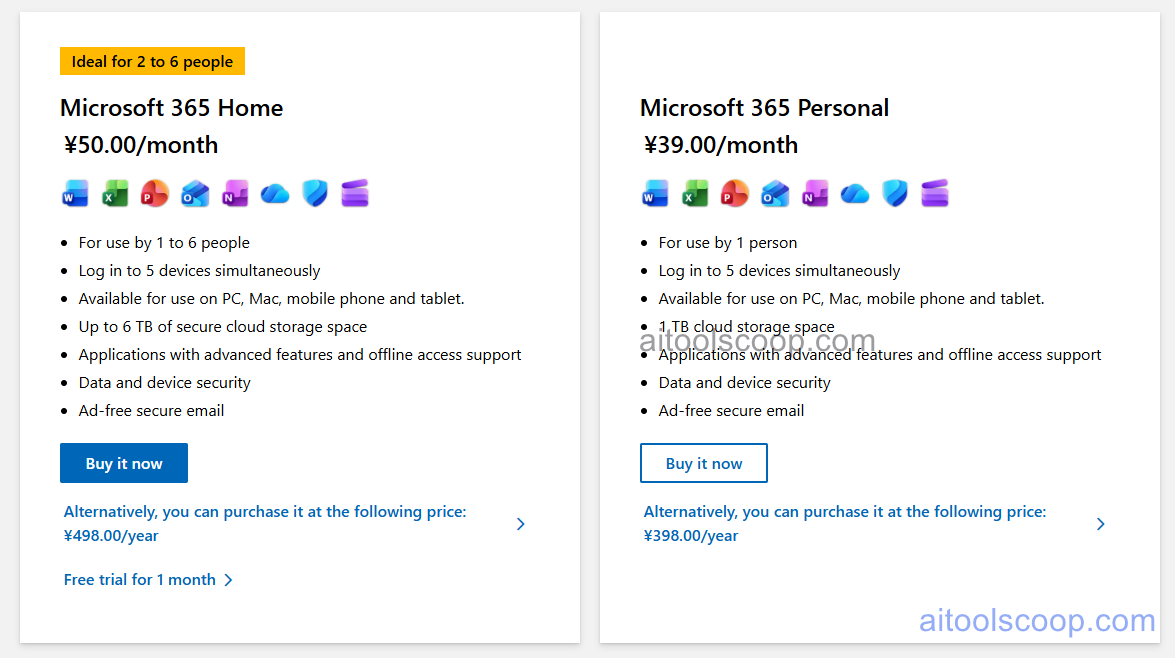Click the Ideal for 2 to 6 people badge

[152, 61]
